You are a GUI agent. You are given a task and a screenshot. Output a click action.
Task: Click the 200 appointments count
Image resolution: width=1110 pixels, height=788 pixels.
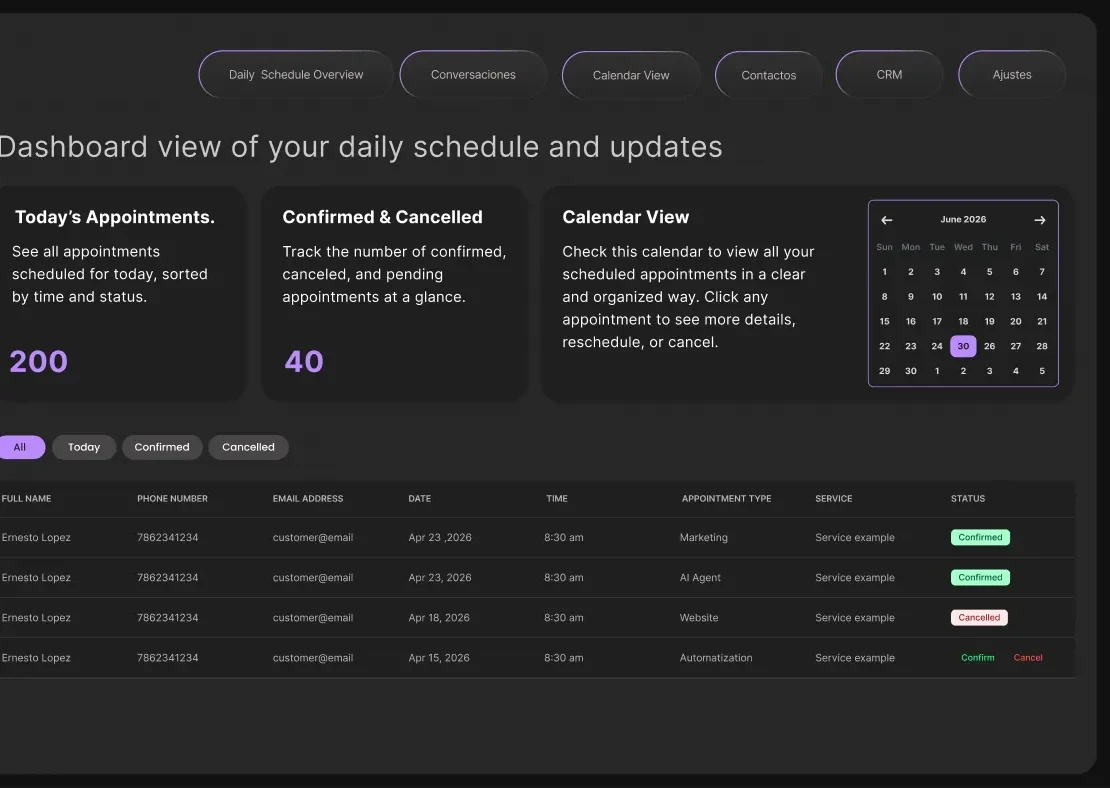38,362
